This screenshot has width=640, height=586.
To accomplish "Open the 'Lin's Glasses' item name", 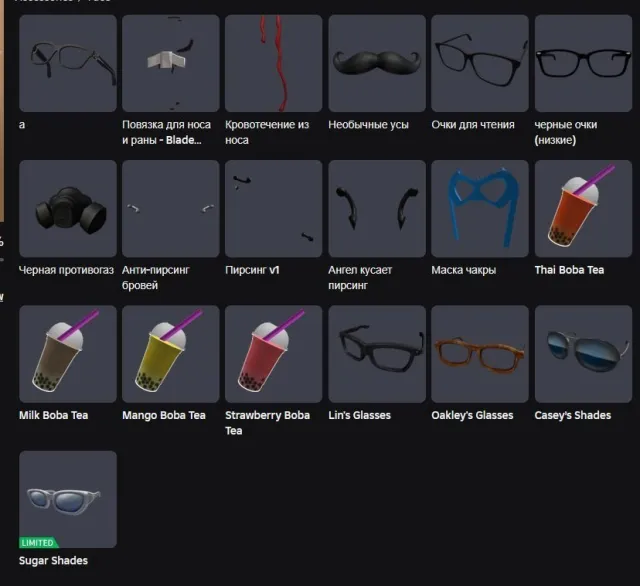I will coord(359,415).
